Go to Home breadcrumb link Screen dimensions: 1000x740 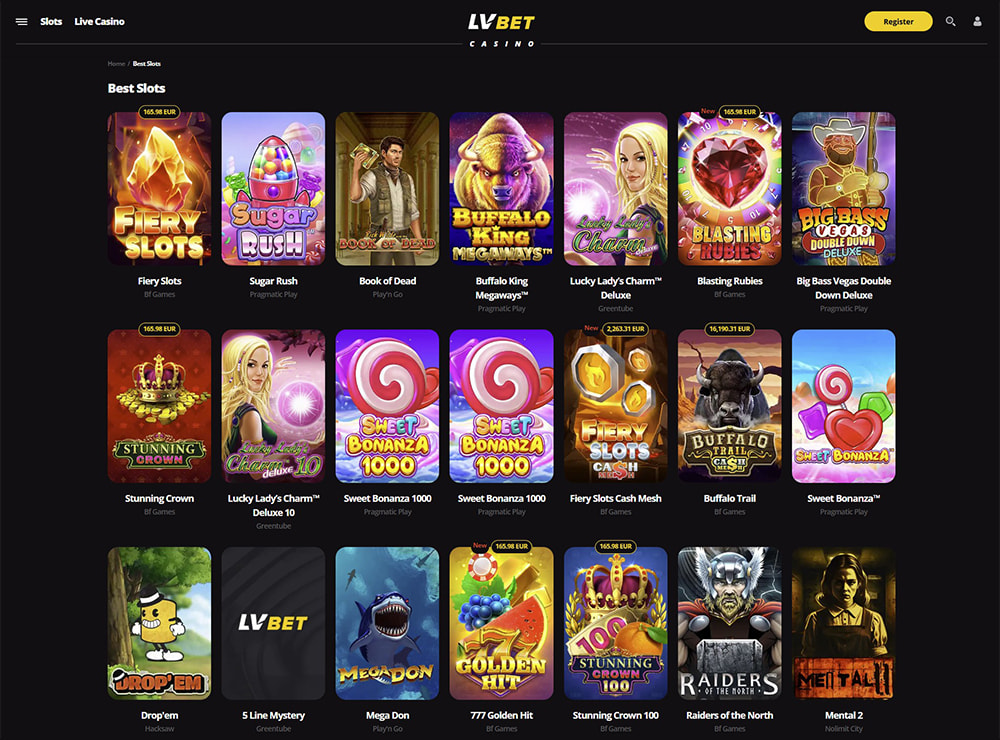click(116, 64)
